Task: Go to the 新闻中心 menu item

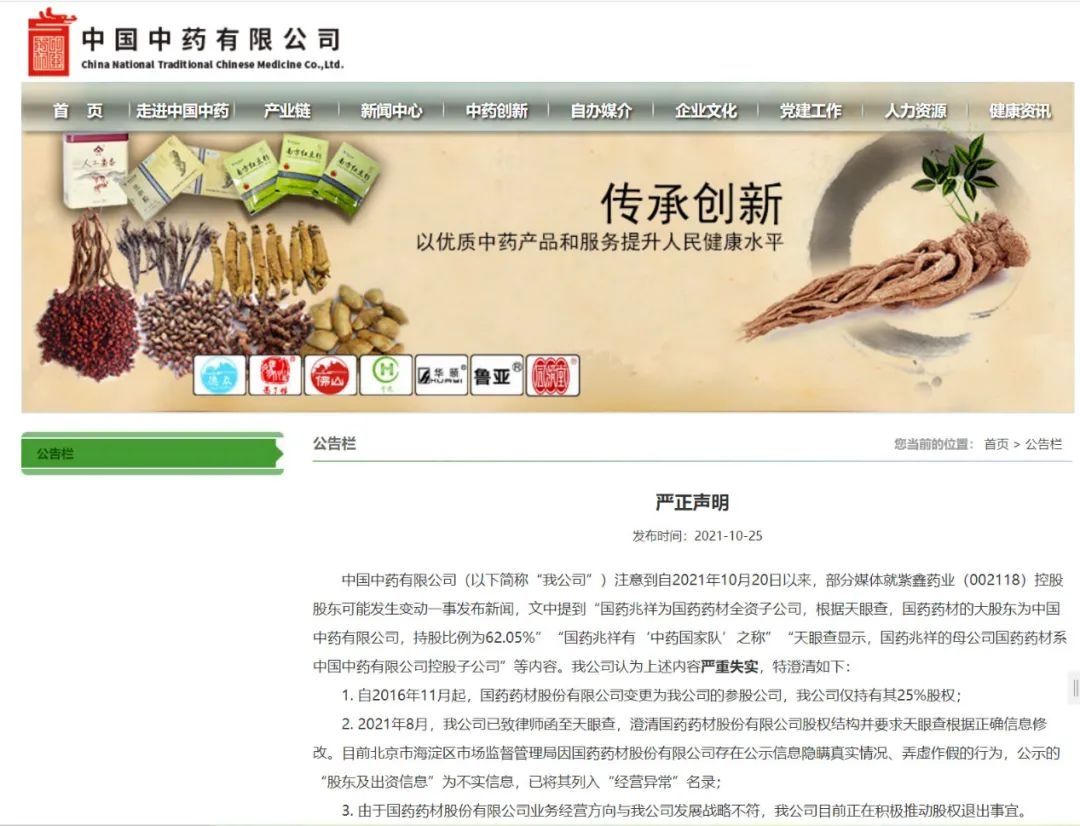Action: 391,110
